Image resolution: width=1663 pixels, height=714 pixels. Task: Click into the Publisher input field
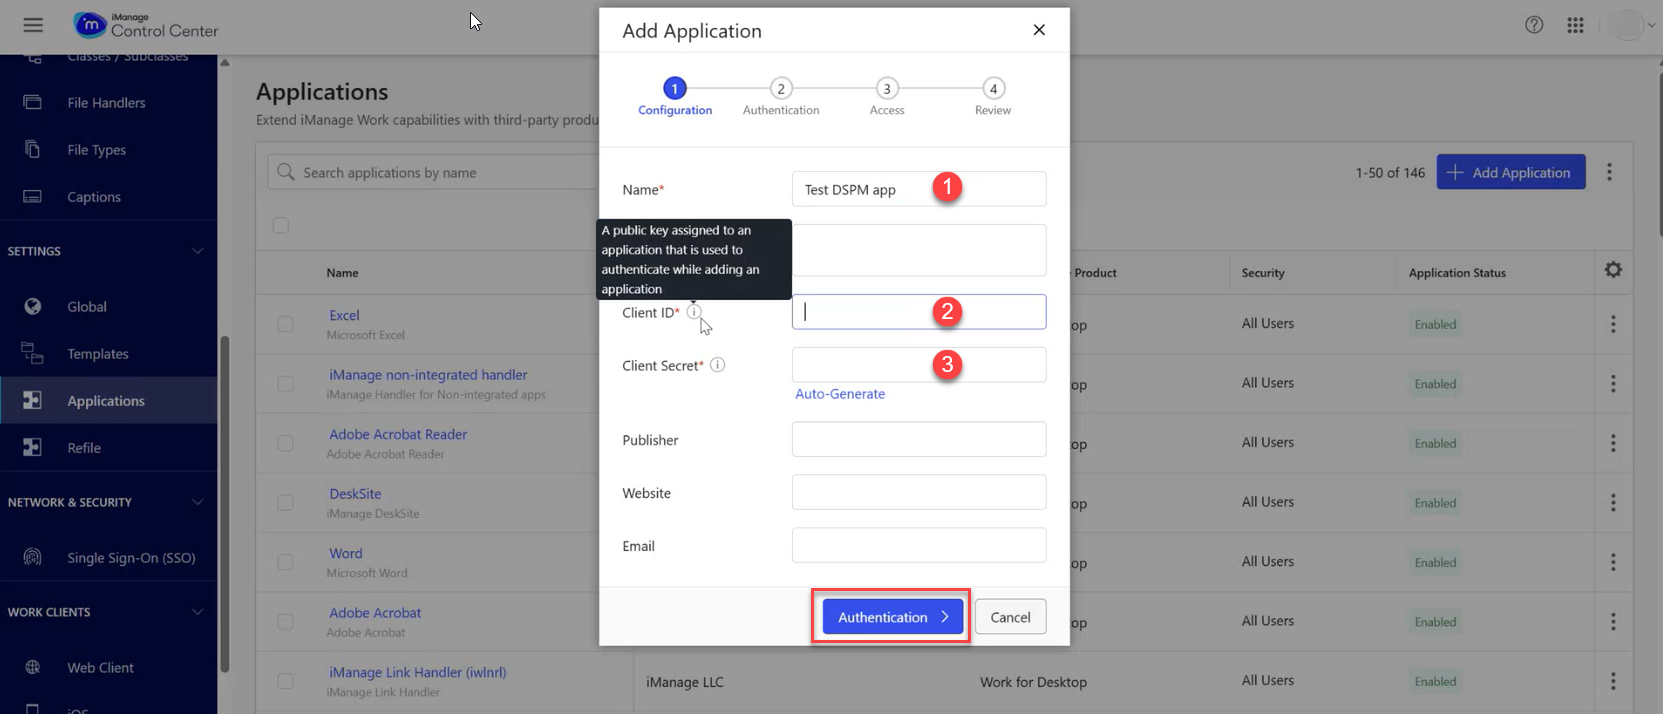[x=918, y=440]
